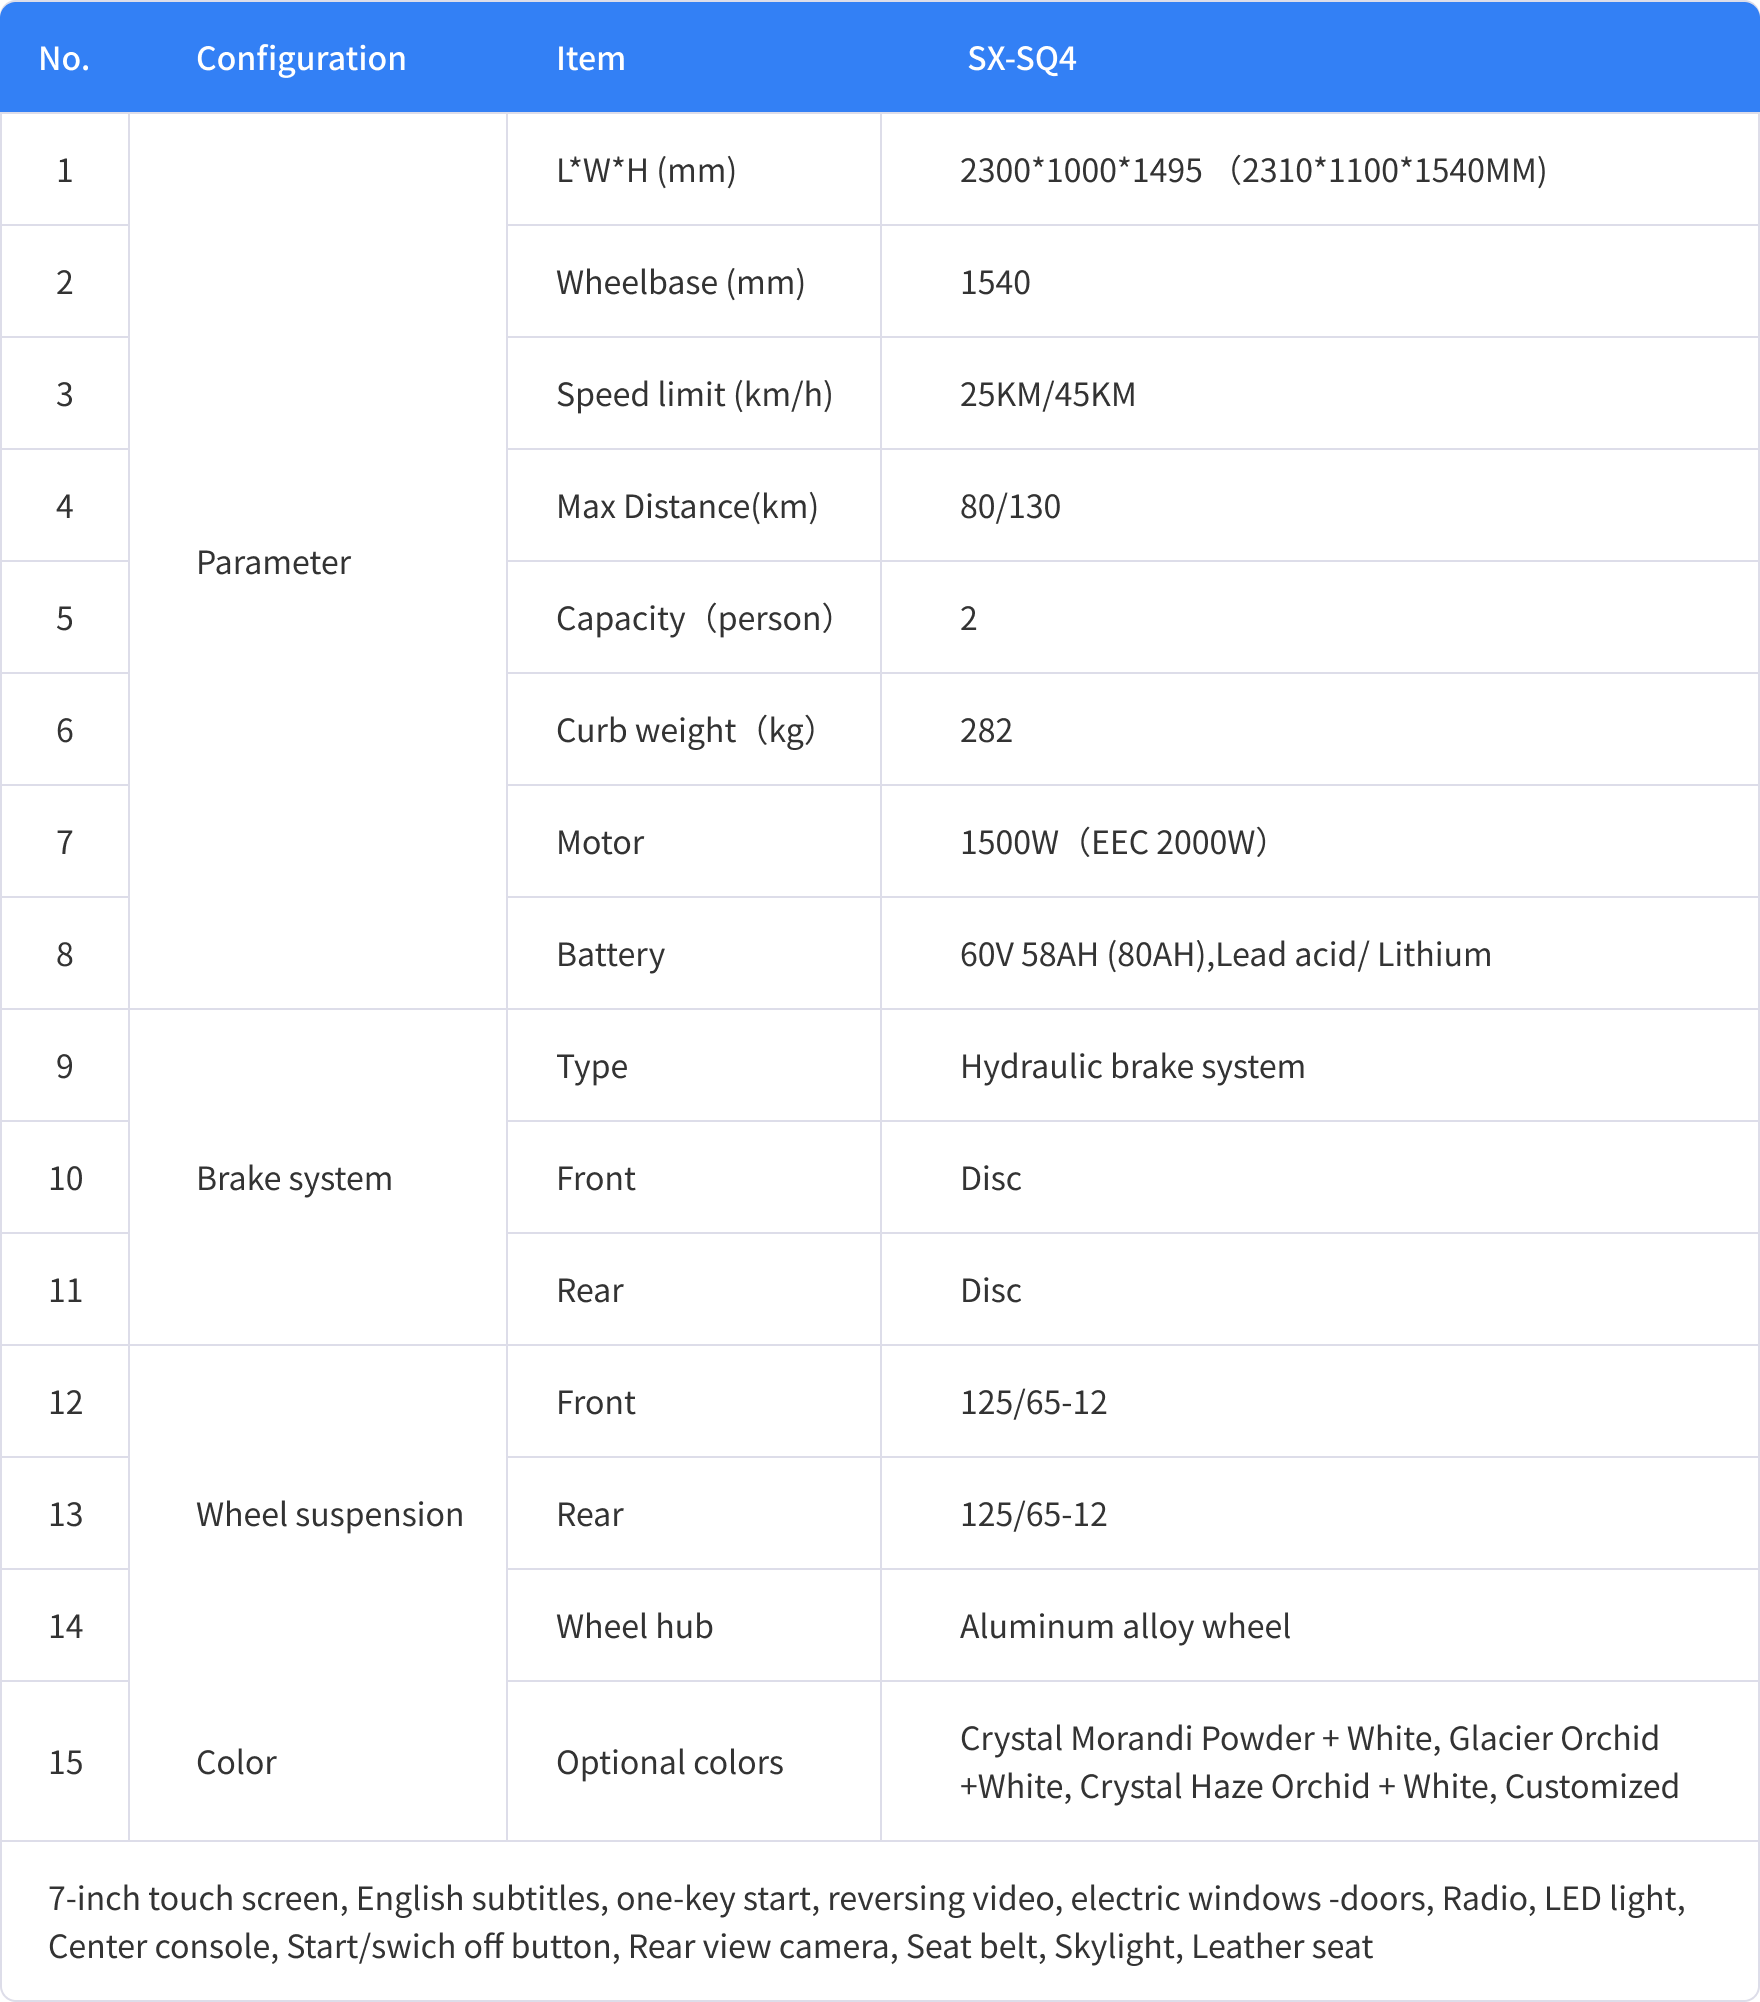Viewport: 1760px width, 2002px height.
Task: Select the Hydraulic brake system value
Action: (x=1132, y=1067)
